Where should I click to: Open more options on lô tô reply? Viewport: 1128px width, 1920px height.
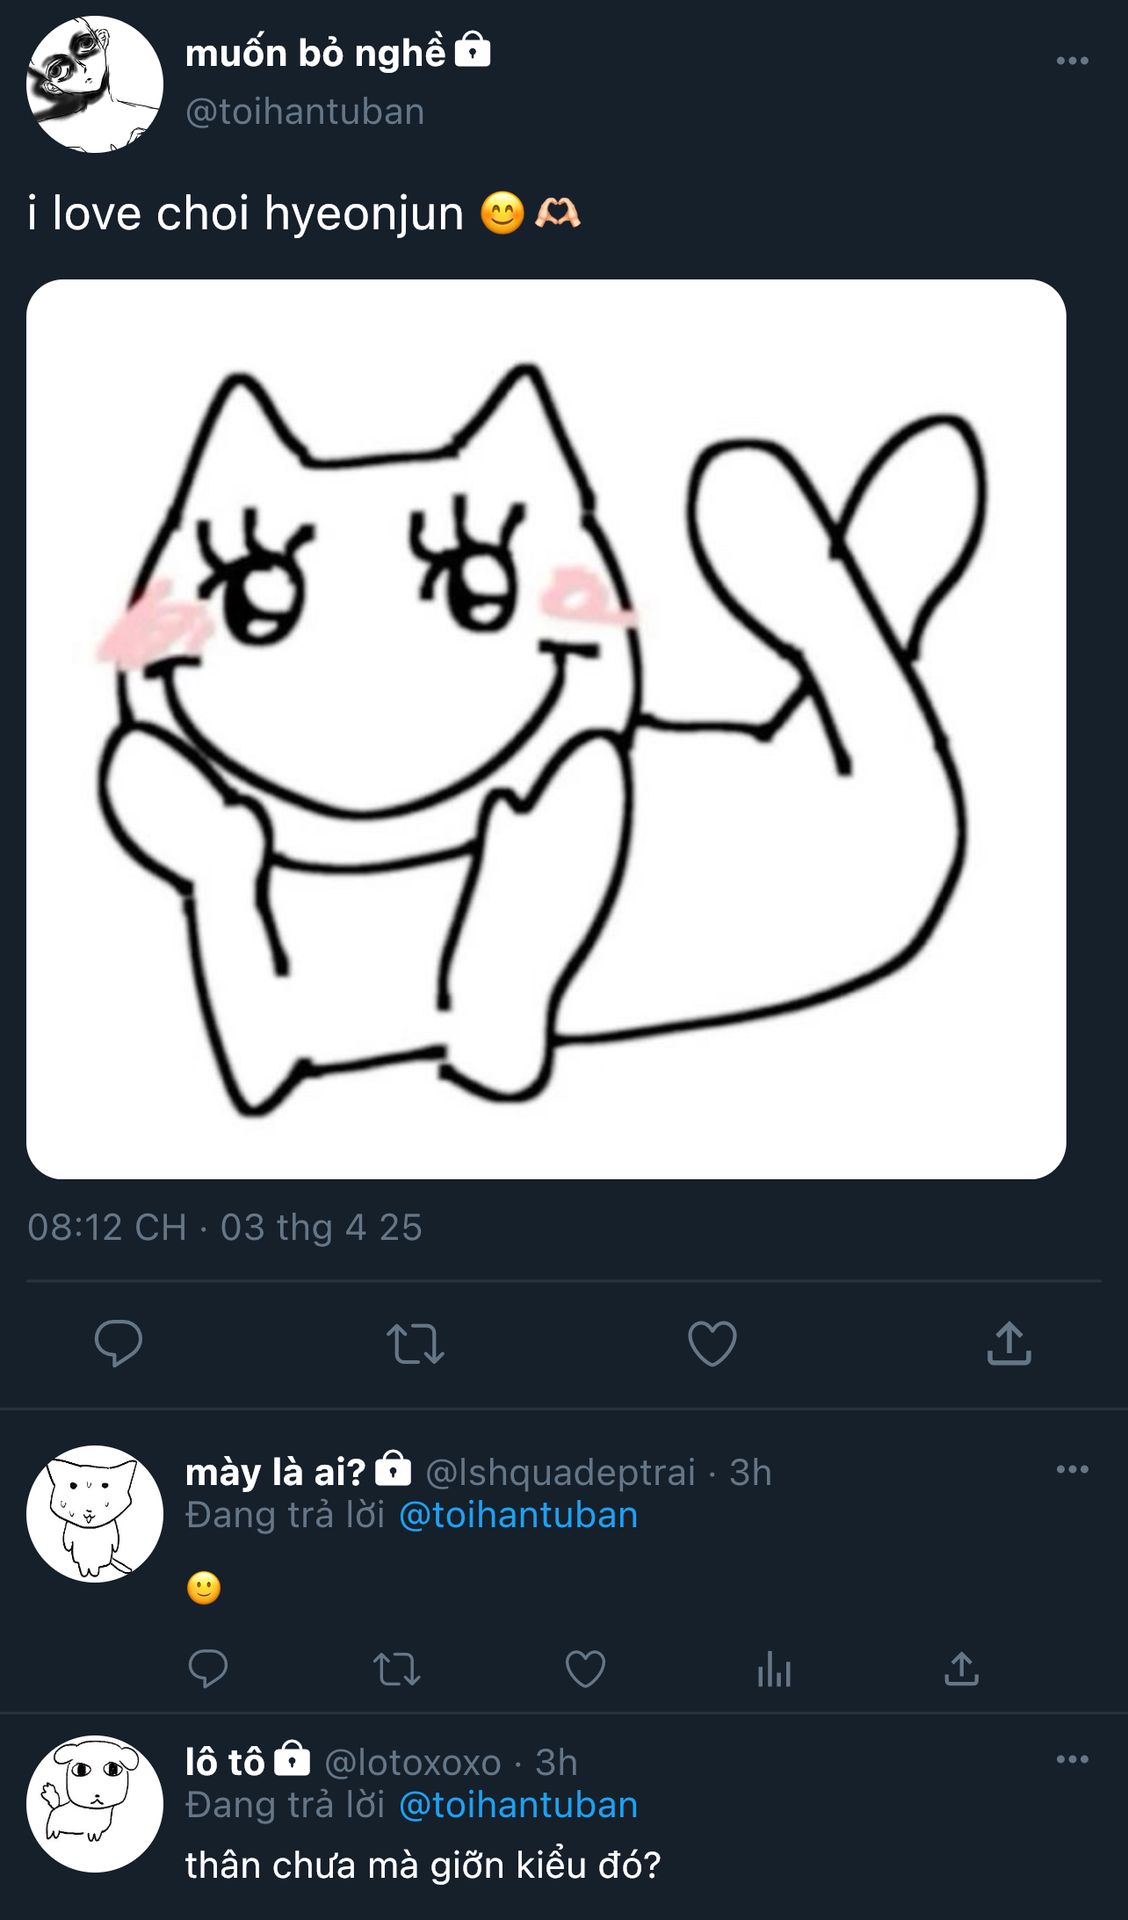click(x=1072, y=1759)
